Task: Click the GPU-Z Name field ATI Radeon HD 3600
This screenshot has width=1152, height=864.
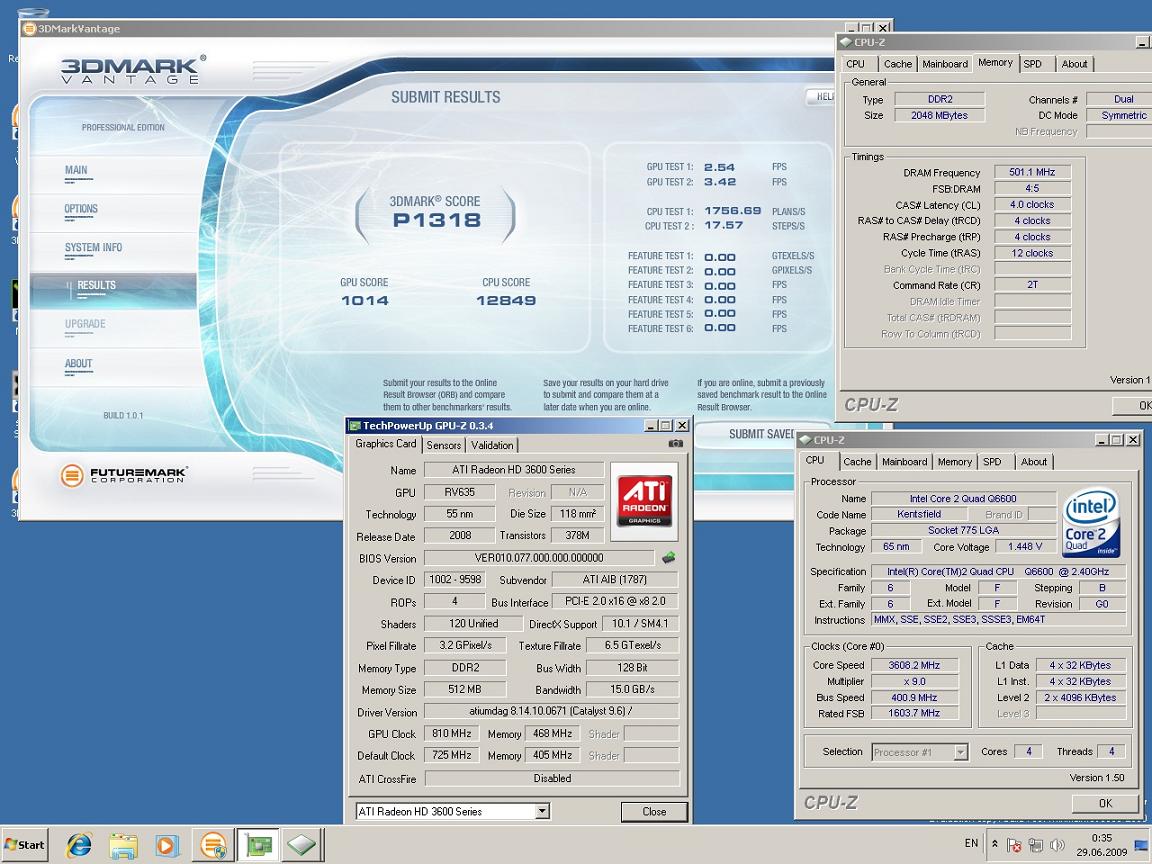Action: click(x=514, y=469)
